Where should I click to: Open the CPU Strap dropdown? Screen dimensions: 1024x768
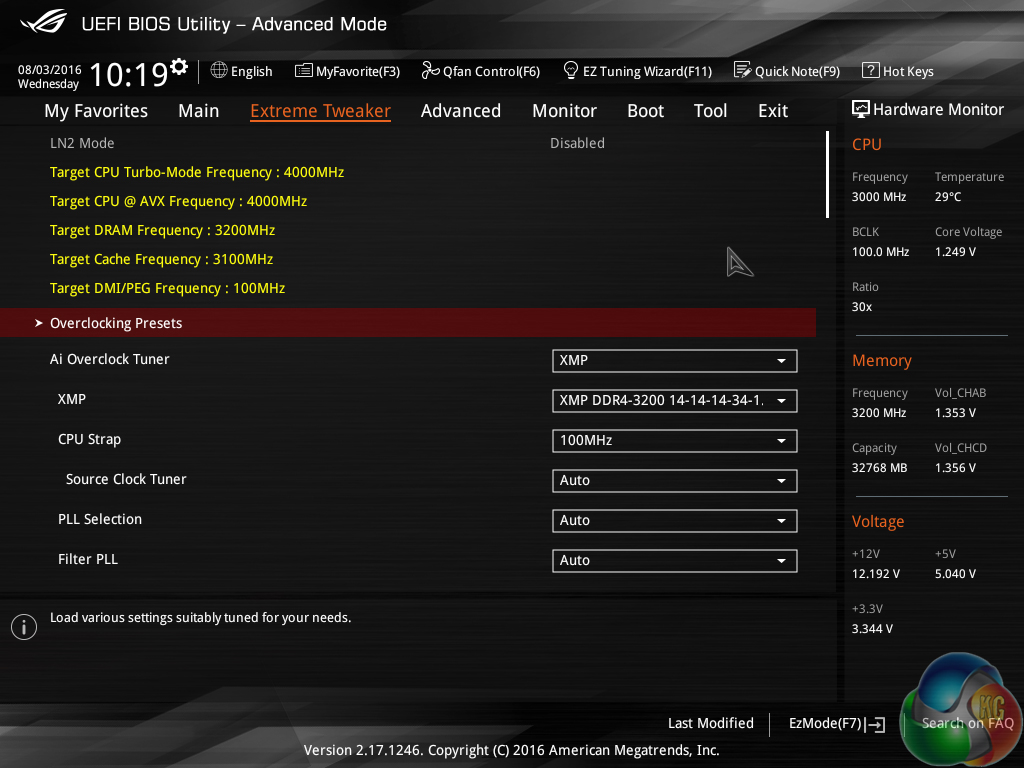click(674, 441)
